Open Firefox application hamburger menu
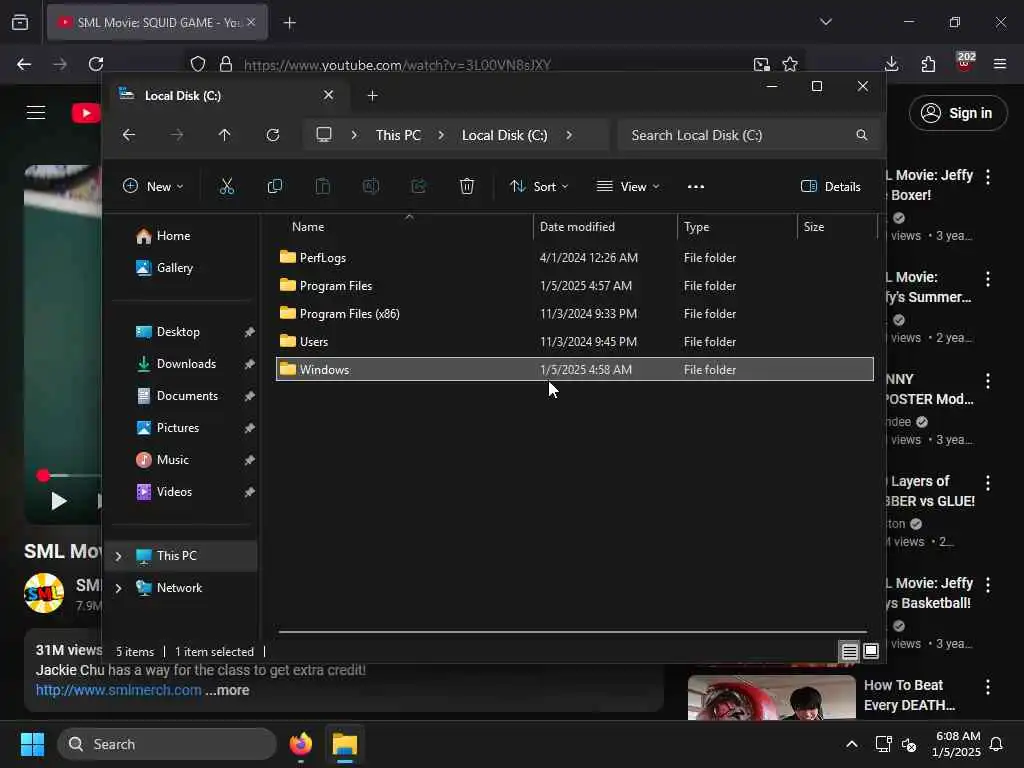1024x768 pixels. (1000, 64)
